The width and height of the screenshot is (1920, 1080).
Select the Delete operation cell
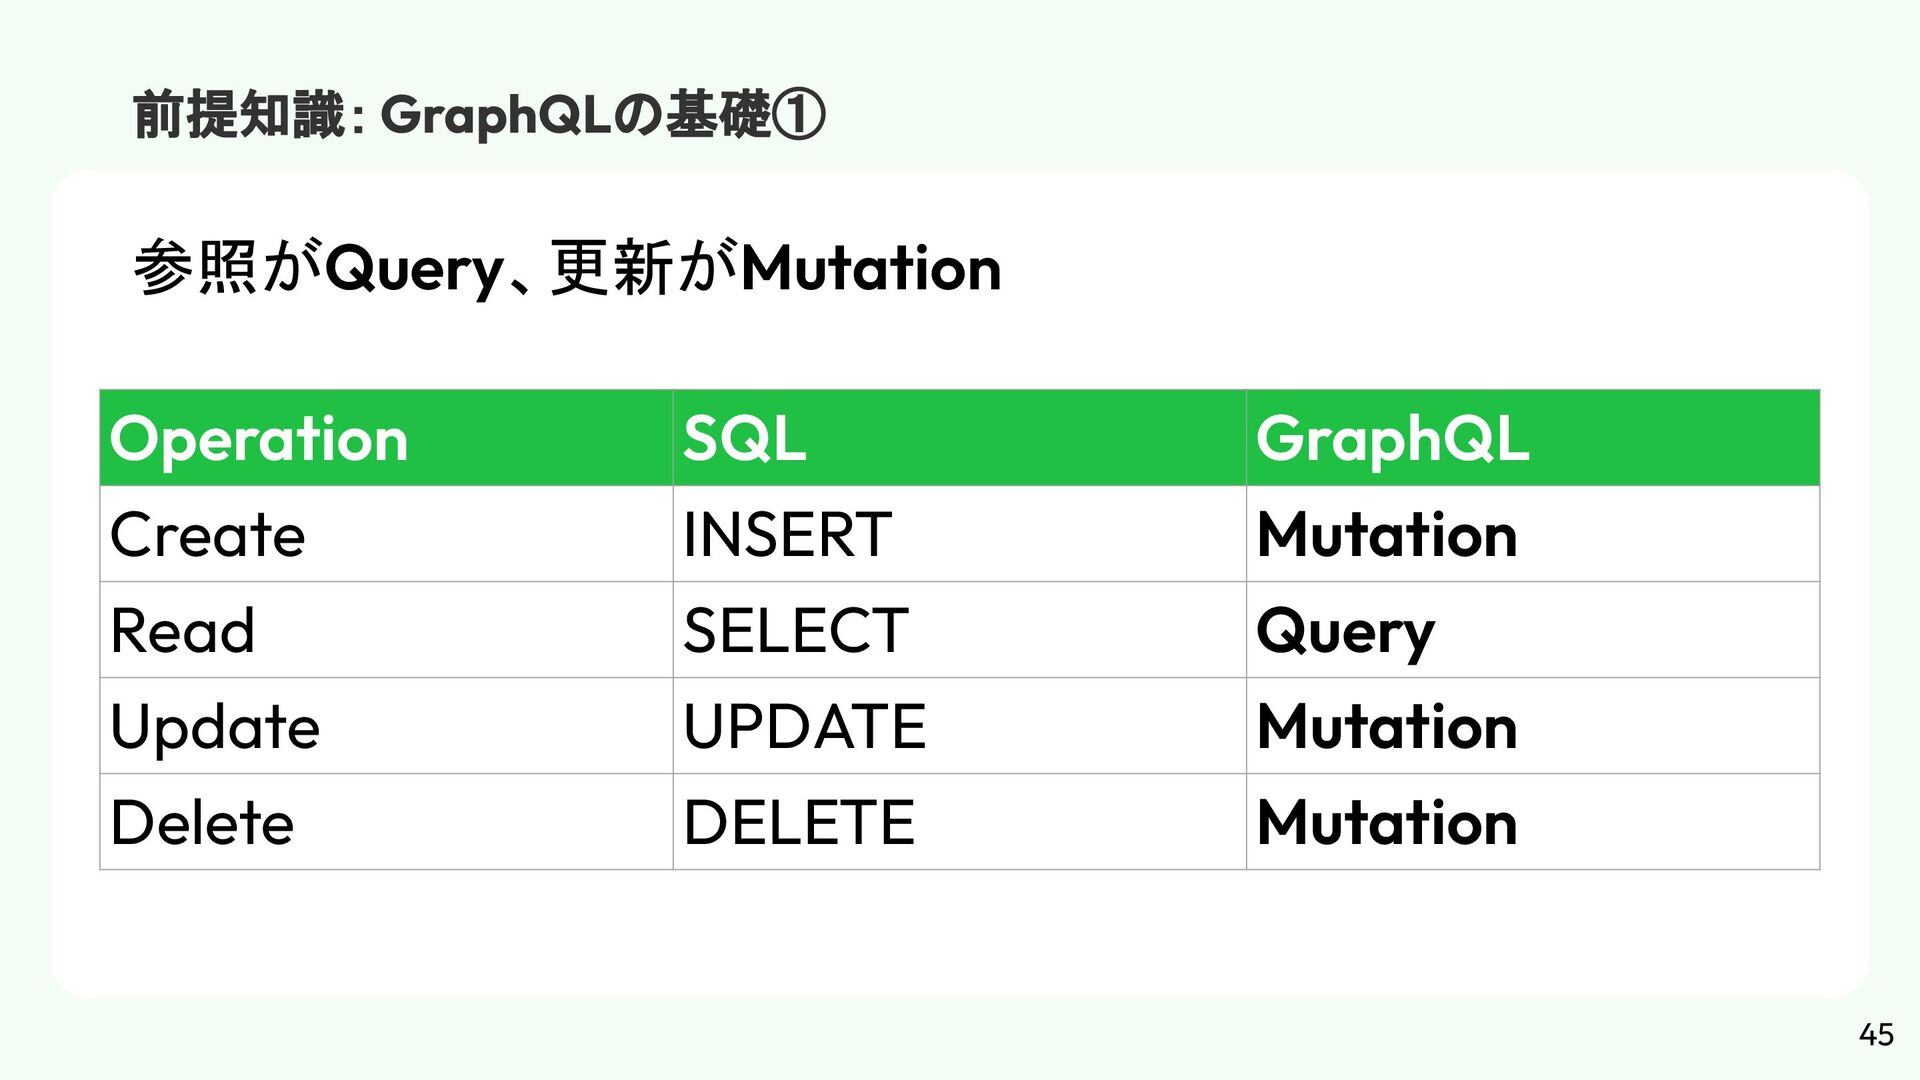(x=386, y=822)
